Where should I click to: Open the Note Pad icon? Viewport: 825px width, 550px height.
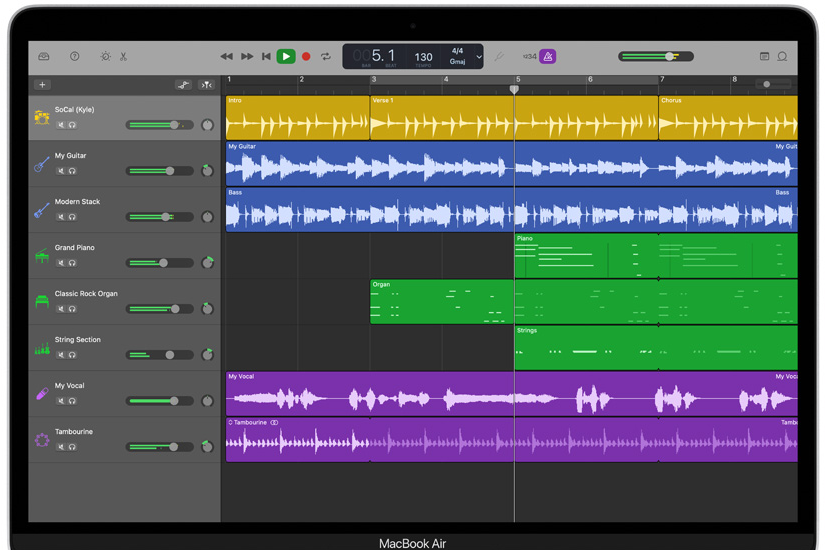(764, 56)
